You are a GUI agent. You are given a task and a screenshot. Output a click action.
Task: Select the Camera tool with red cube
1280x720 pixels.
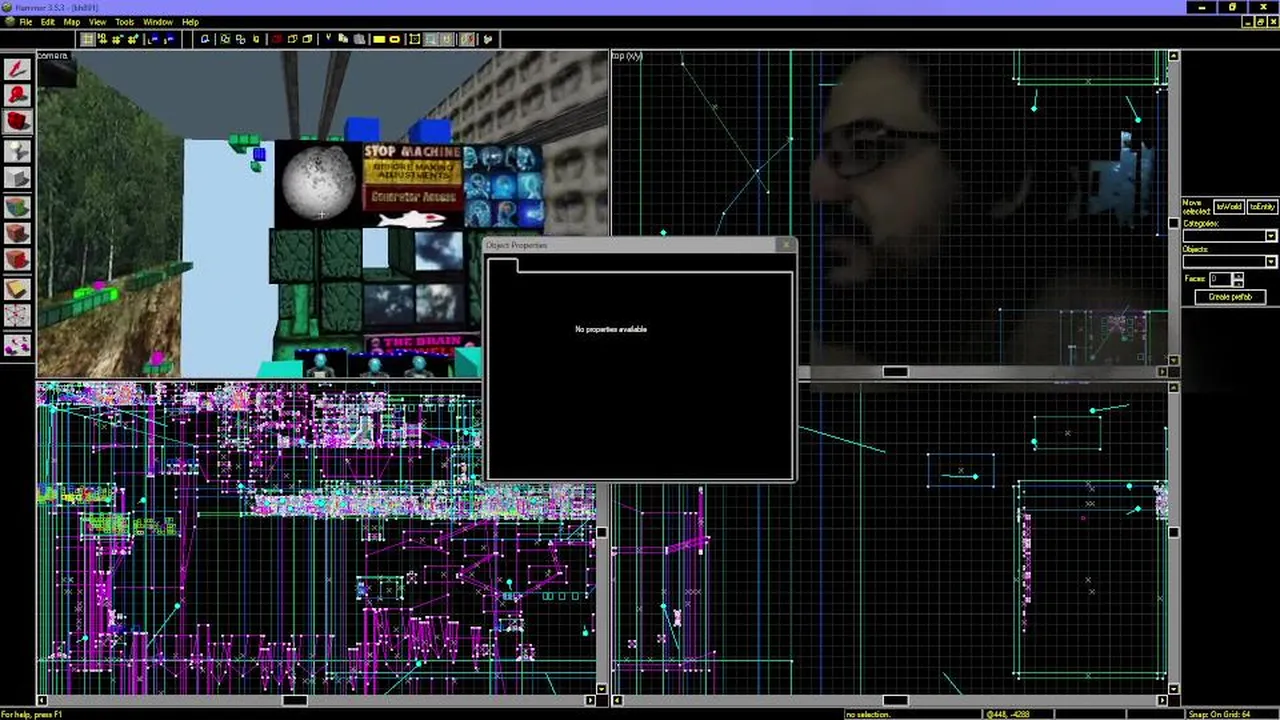pos(17,122)
